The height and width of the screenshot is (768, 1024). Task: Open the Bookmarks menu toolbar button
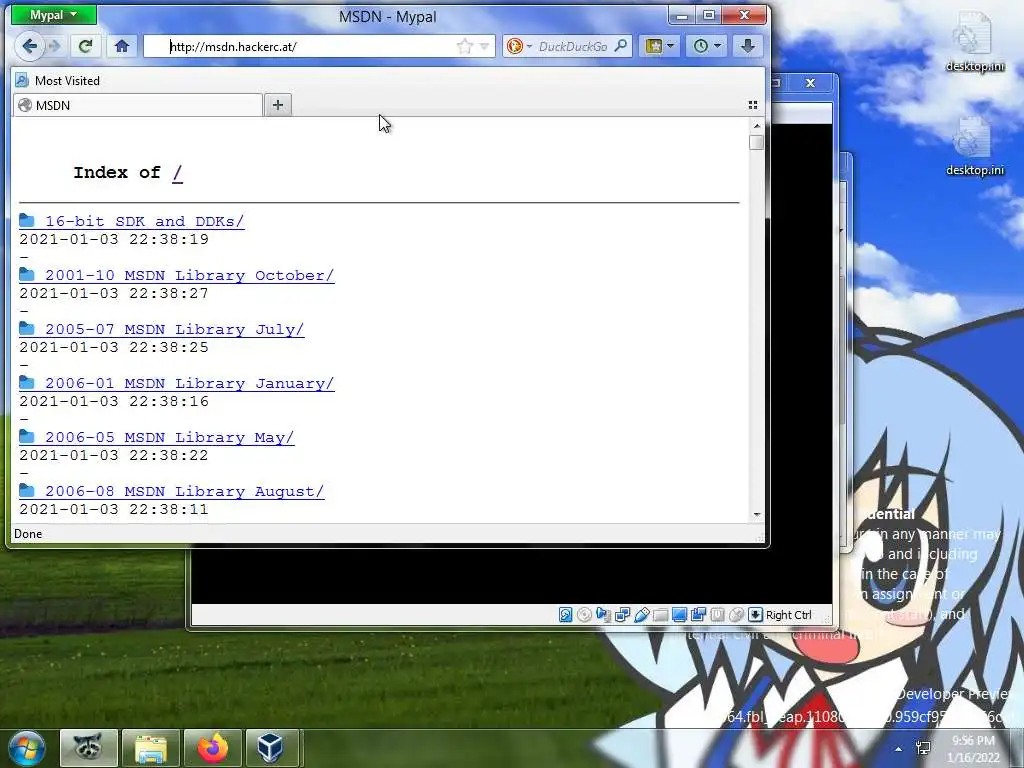[x=660, y=46]
